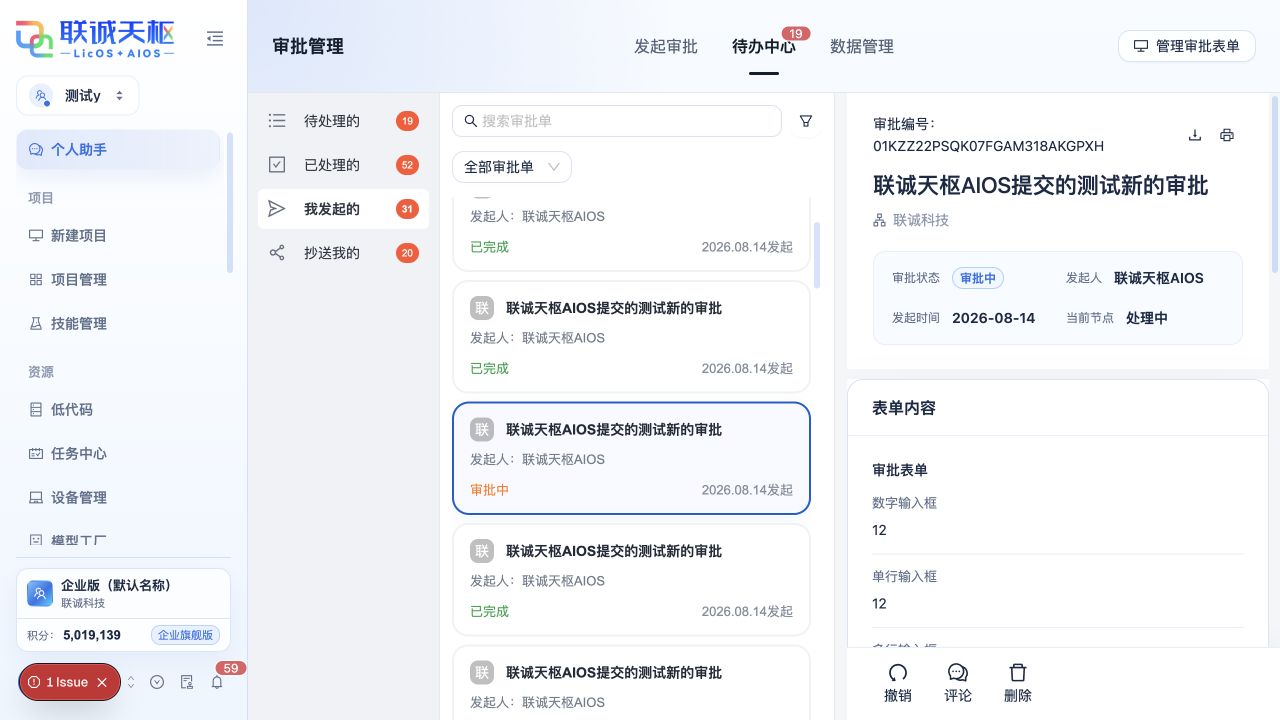Switch to 发起审批 tab
This screenshot has width=1280, height=720.
click(666, 46)
